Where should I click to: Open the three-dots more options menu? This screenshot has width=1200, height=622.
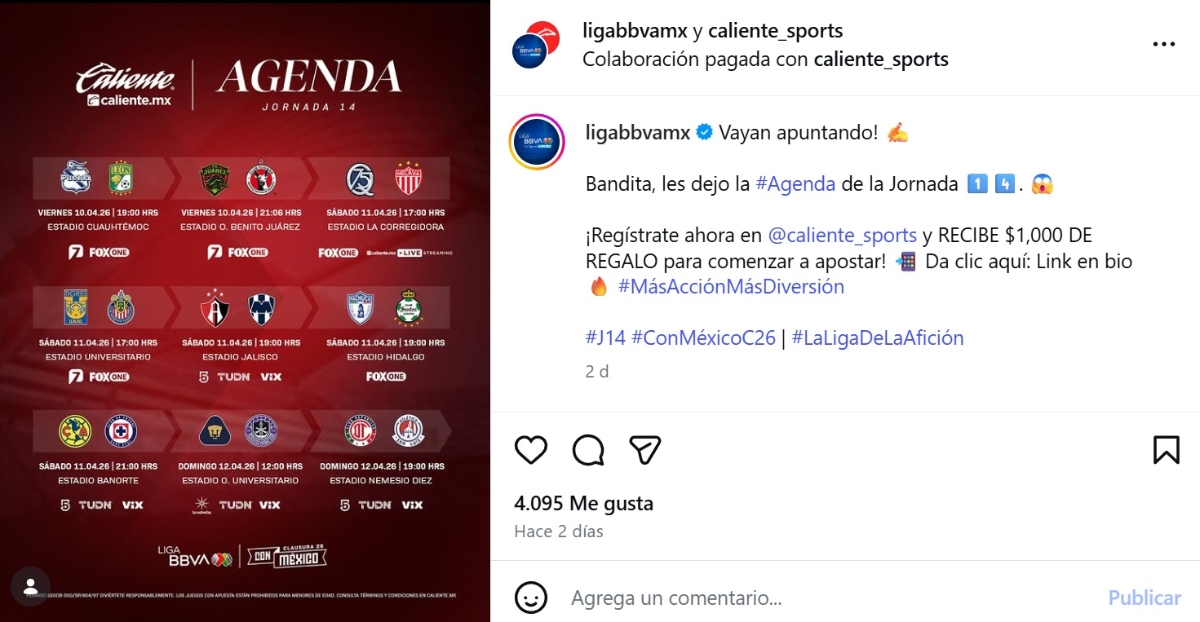click(1164, 45)
